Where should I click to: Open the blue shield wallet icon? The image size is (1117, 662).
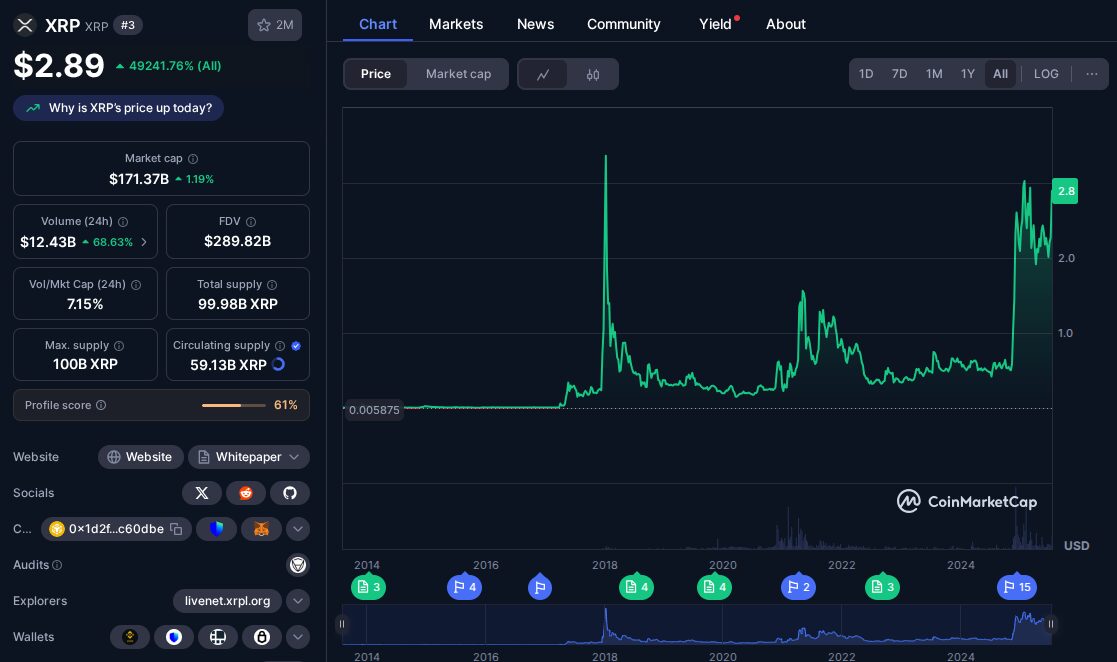[x=174, y=637]
